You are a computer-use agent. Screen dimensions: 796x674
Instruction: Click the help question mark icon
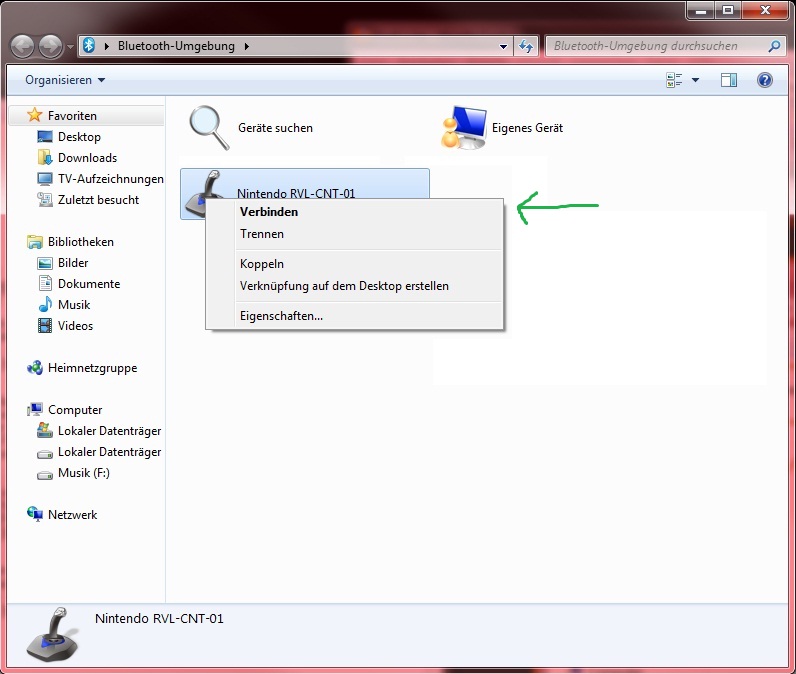[765, 80]
